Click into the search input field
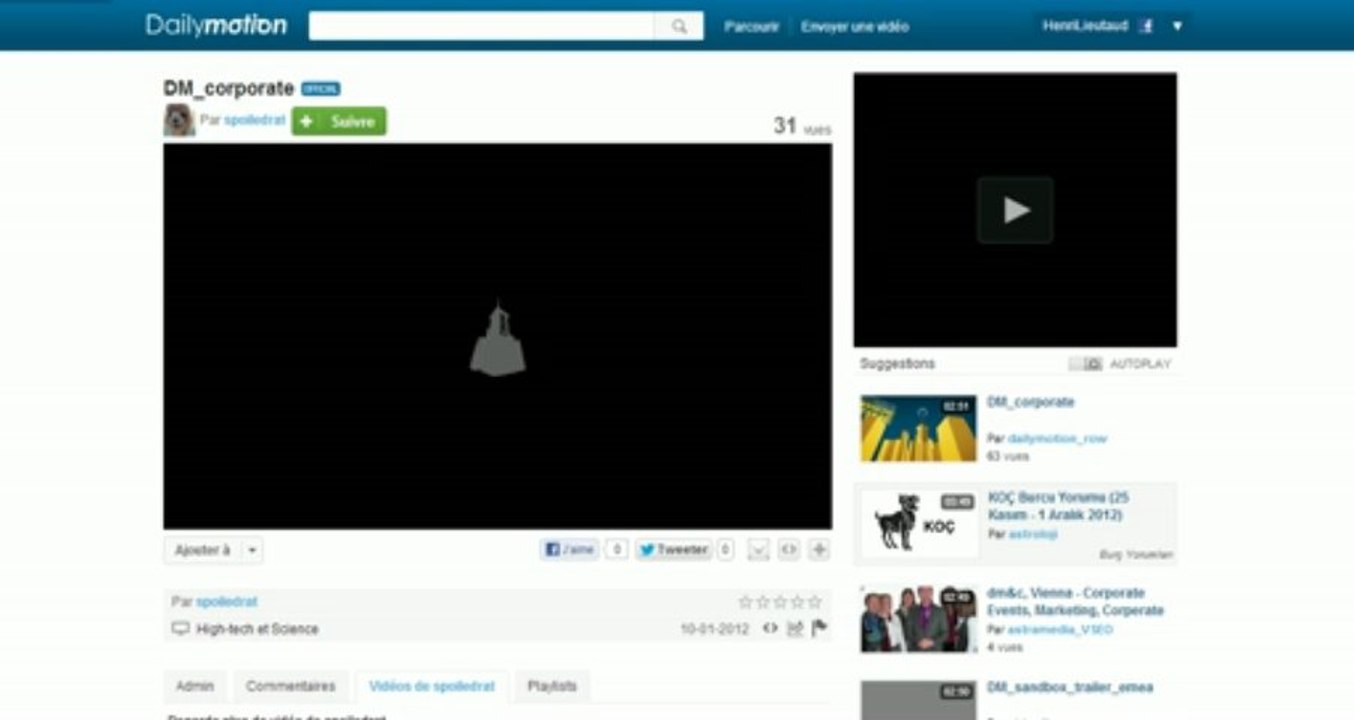Viewport: 1354px width, 720px height. (482, 26)
